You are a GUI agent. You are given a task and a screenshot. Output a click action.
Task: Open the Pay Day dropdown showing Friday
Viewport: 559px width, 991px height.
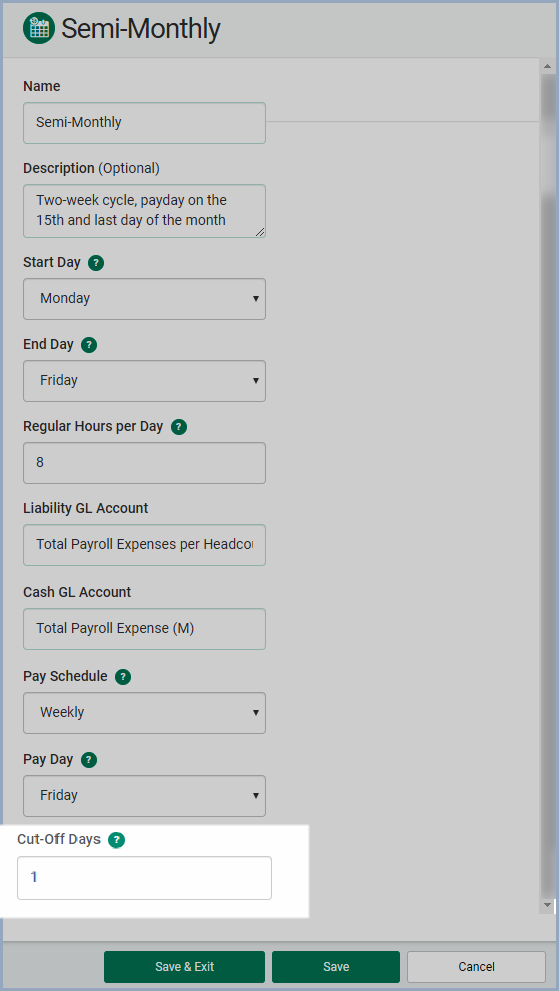click(144, 796)
